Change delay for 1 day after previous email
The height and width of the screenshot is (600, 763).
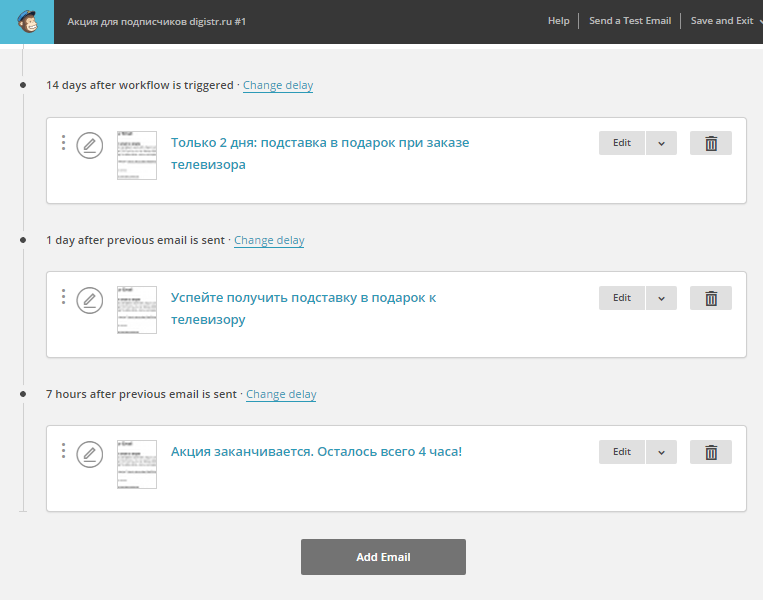tap(269, 240)
